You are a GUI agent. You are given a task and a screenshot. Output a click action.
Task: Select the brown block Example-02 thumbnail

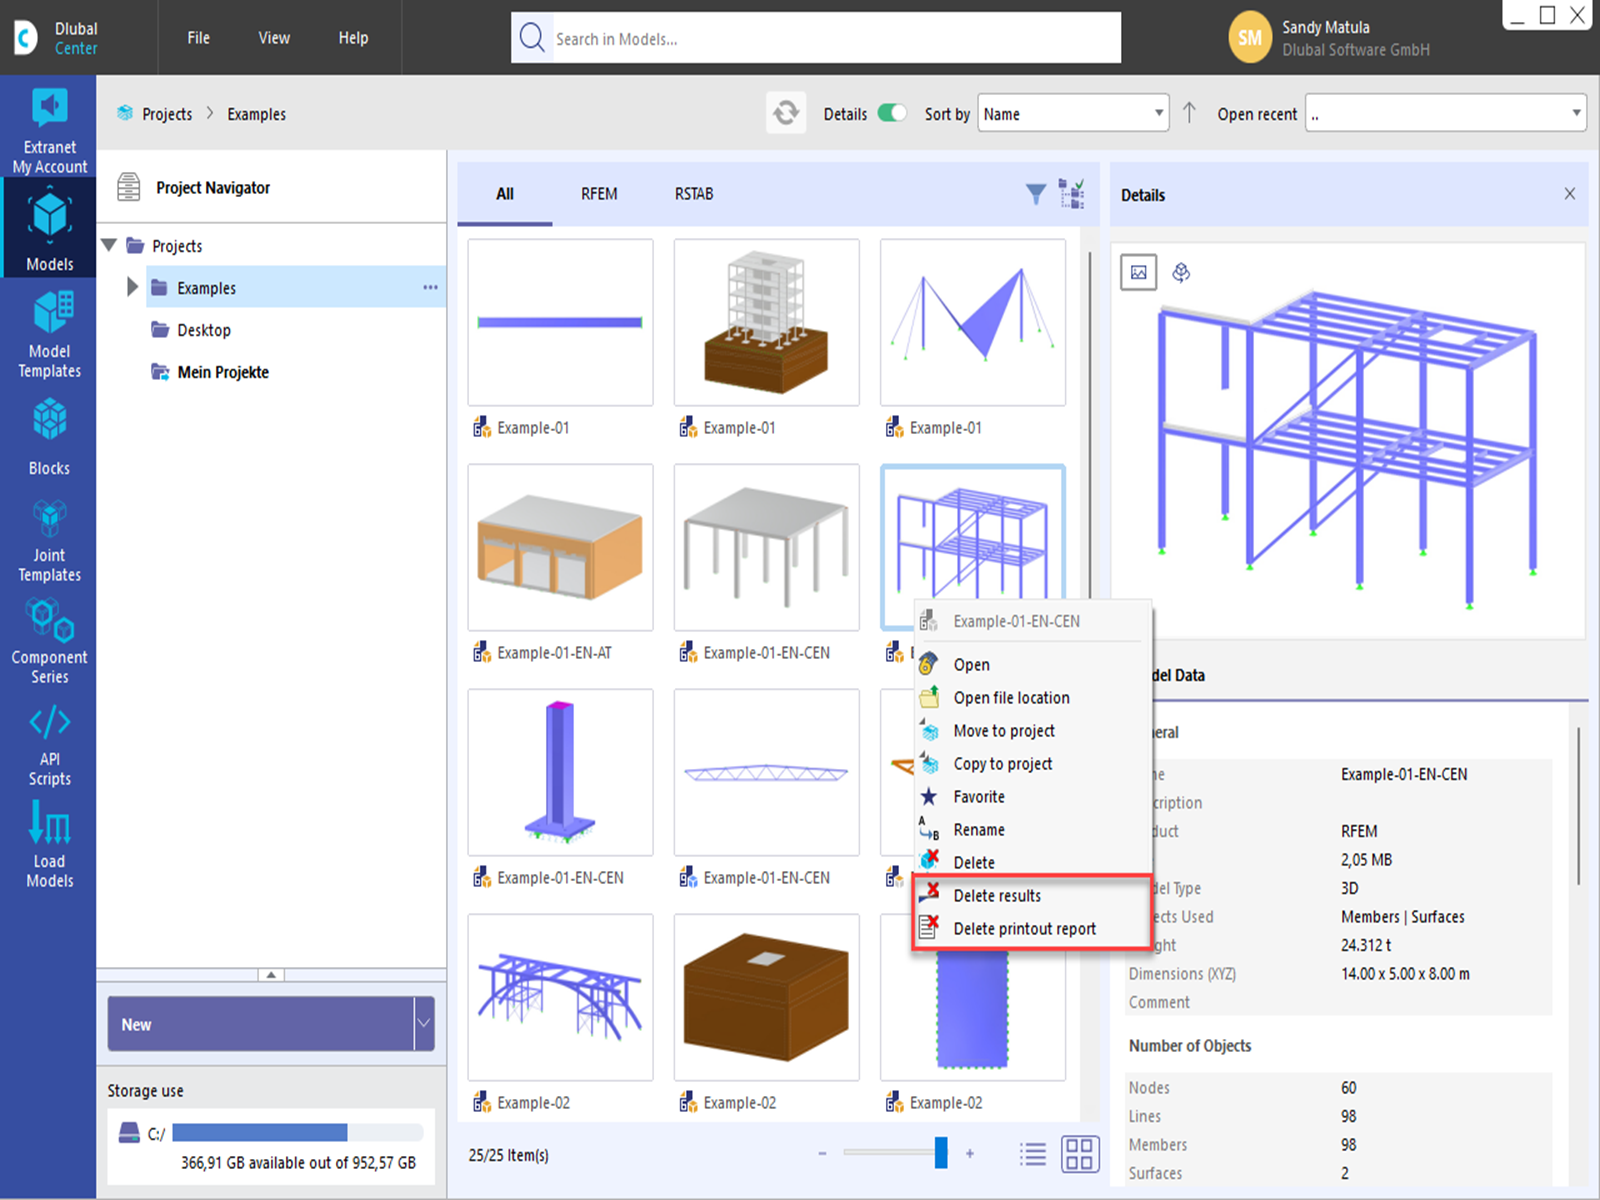pos(766,996)
